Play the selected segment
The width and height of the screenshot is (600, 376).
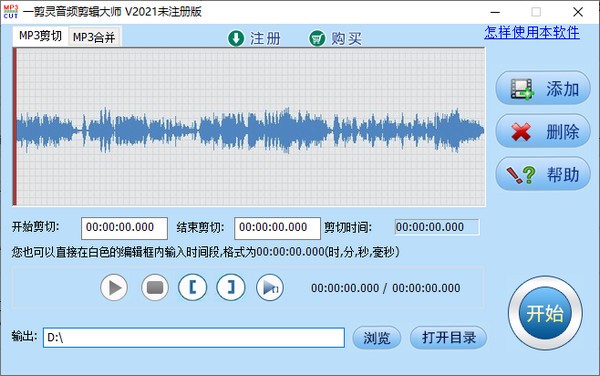pyautogui.click(x=270, y=287)
